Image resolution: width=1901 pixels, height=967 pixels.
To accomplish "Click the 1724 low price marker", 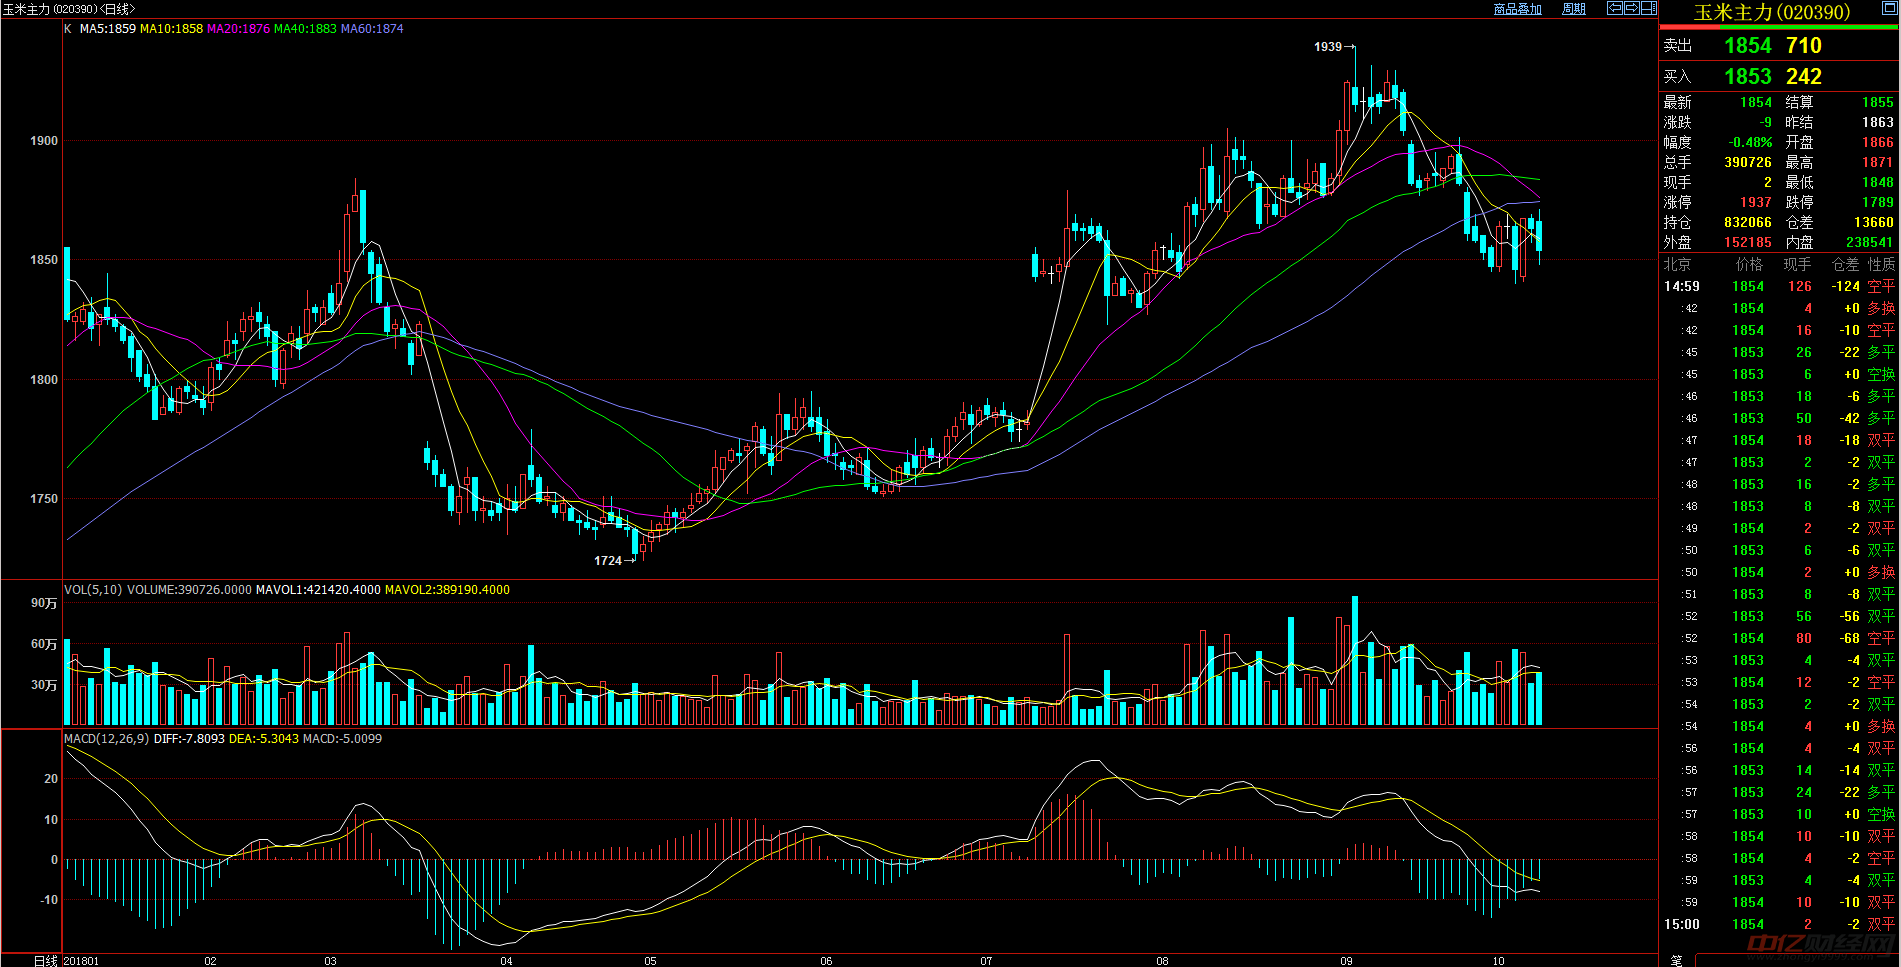I will (x=608, y=561).
